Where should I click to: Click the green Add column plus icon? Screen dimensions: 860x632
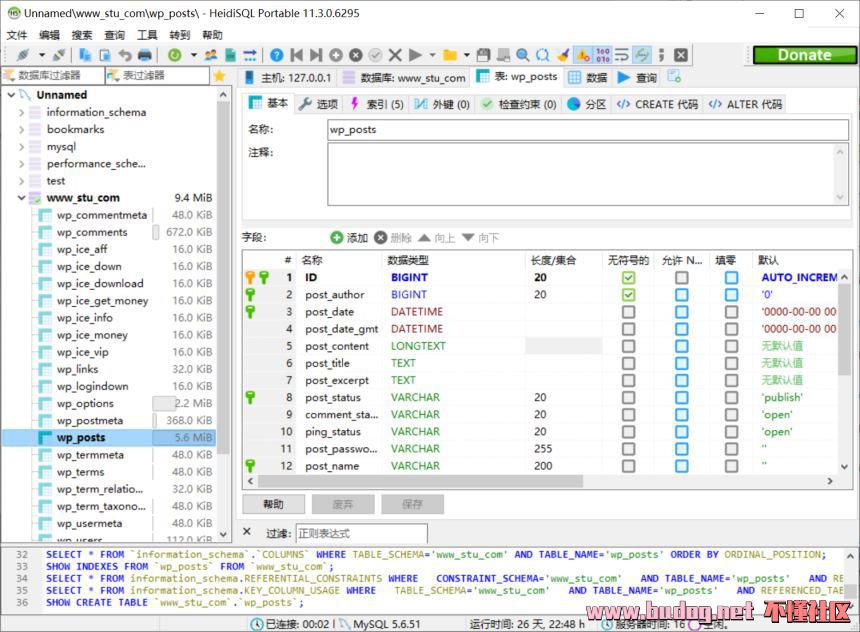click(x=336, y=238)
